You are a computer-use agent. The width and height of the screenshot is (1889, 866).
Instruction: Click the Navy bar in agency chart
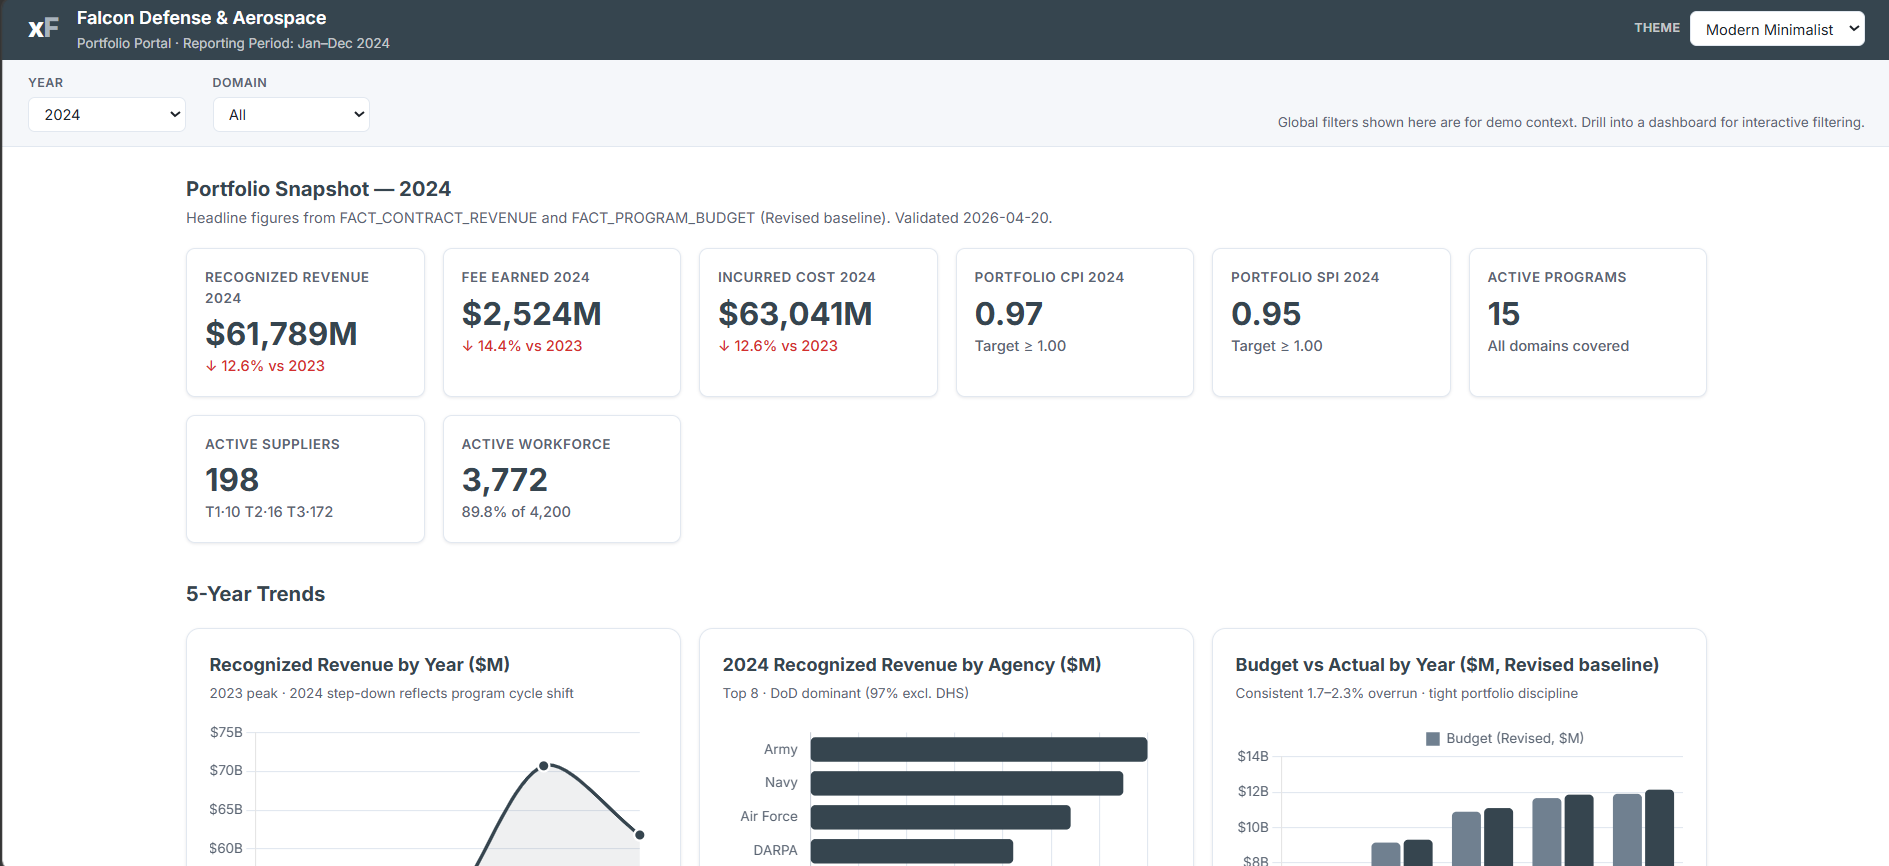click(x=967, y=783)
